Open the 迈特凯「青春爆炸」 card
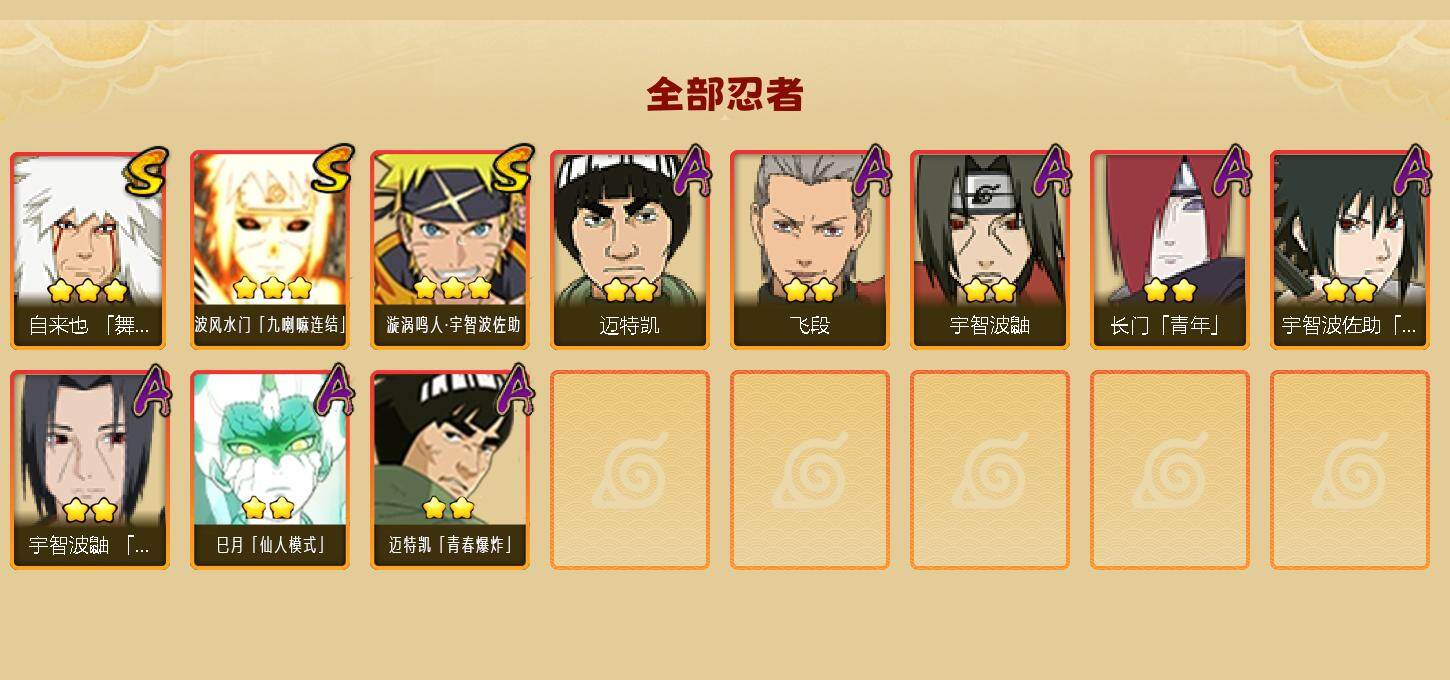Viewport: 1450px width, 680px height. click(x=450, y=470)
